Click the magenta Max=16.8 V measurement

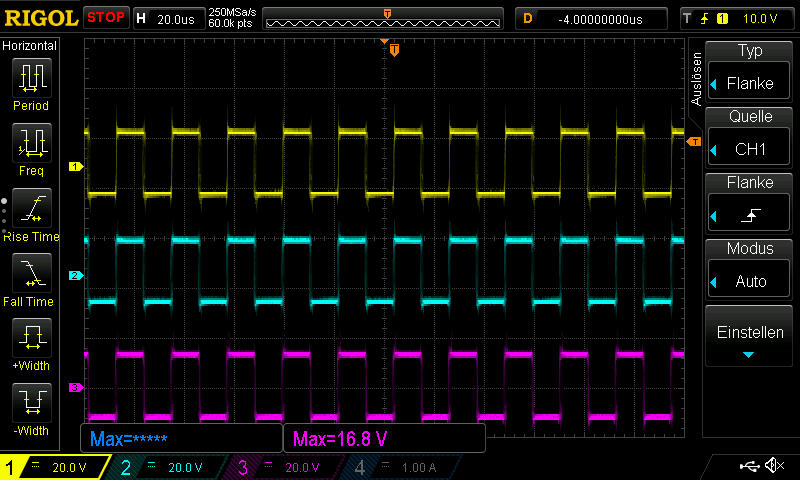tap(384, 438)
